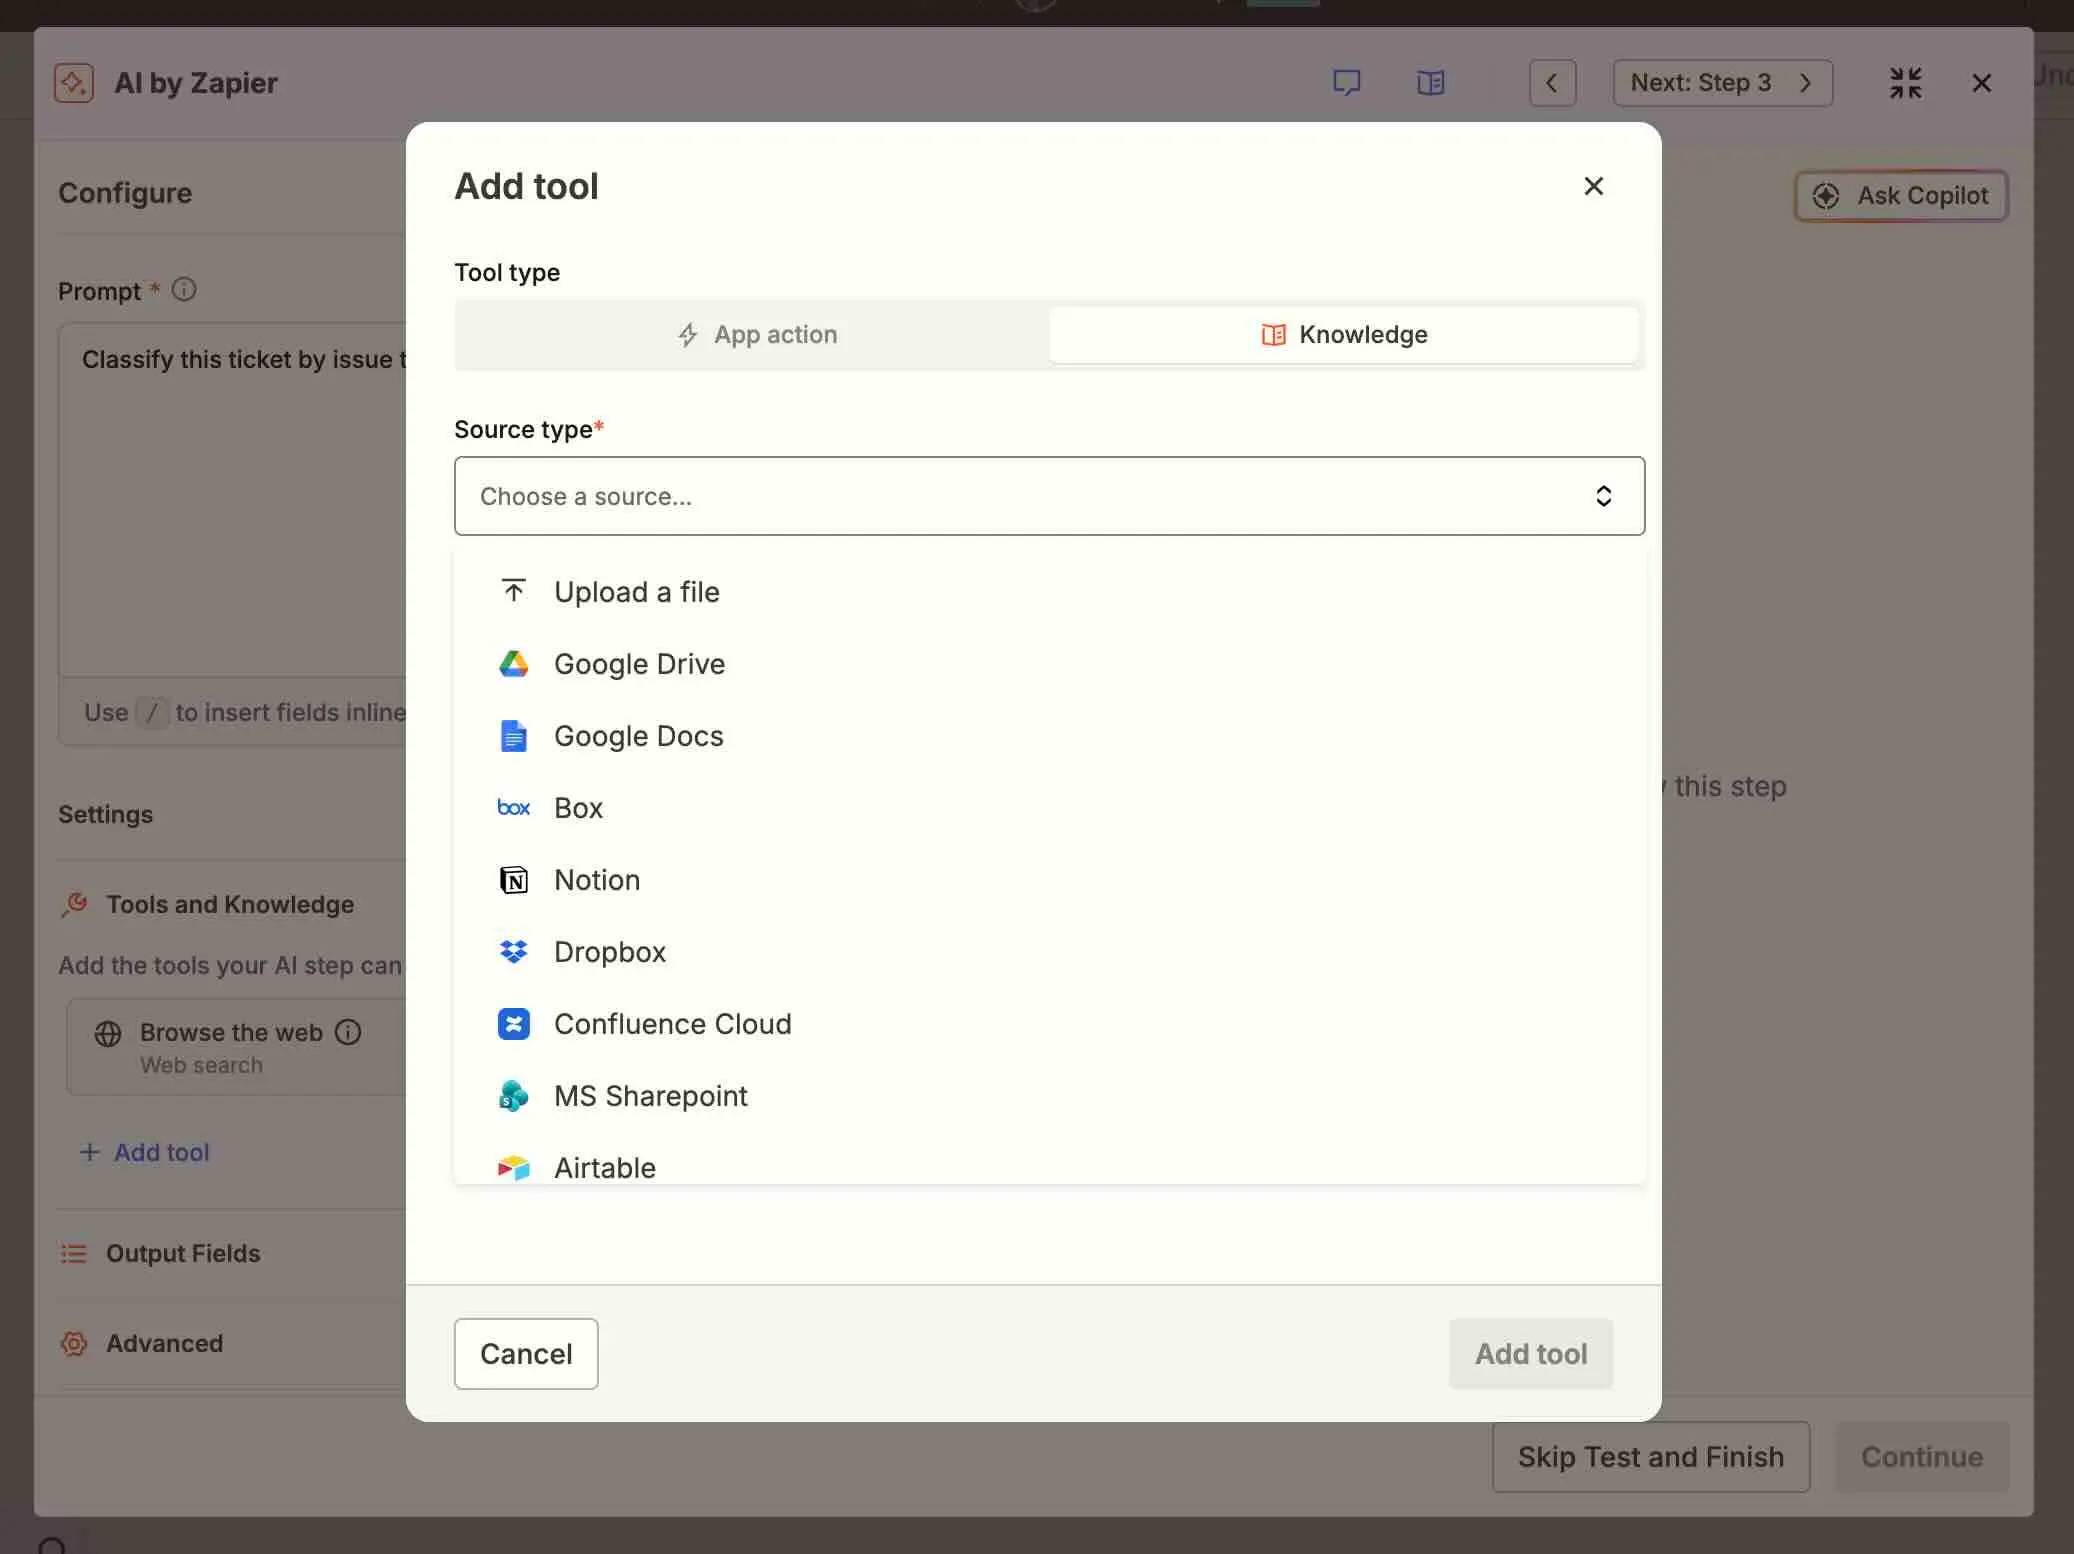Click the Notion icon in list
Image resolution: width=2074 pixels, height=1554 pixels.
point(513,880)
